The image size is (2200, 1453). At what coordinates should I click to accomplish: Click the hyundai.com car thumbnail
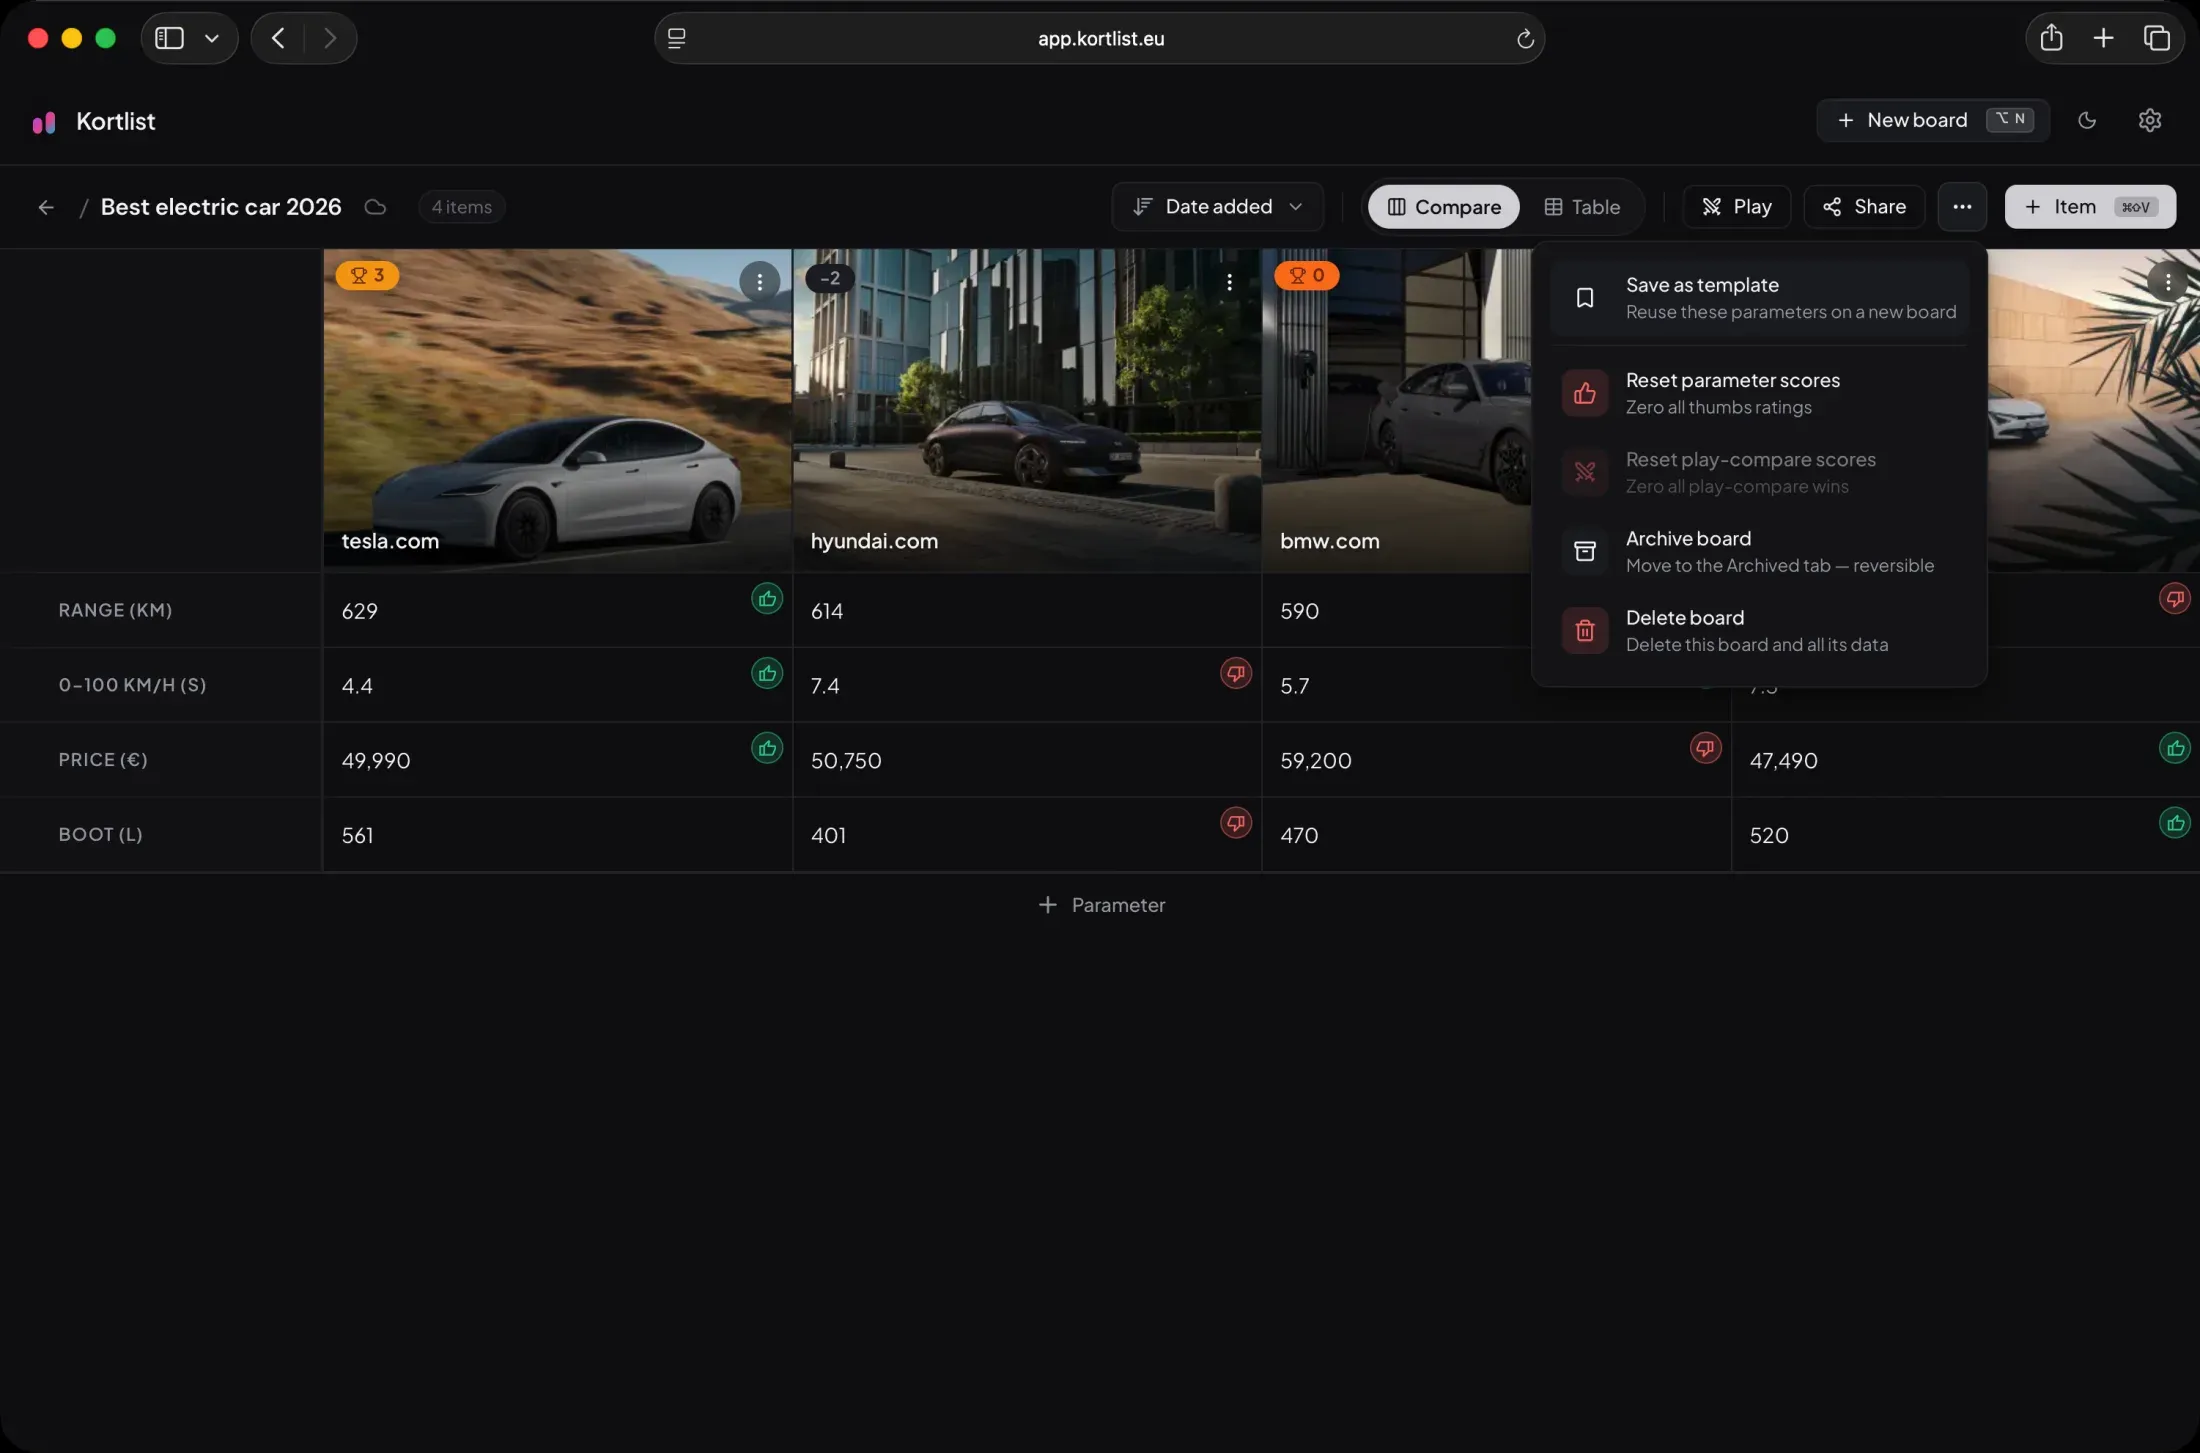(x=1027, y=410)
